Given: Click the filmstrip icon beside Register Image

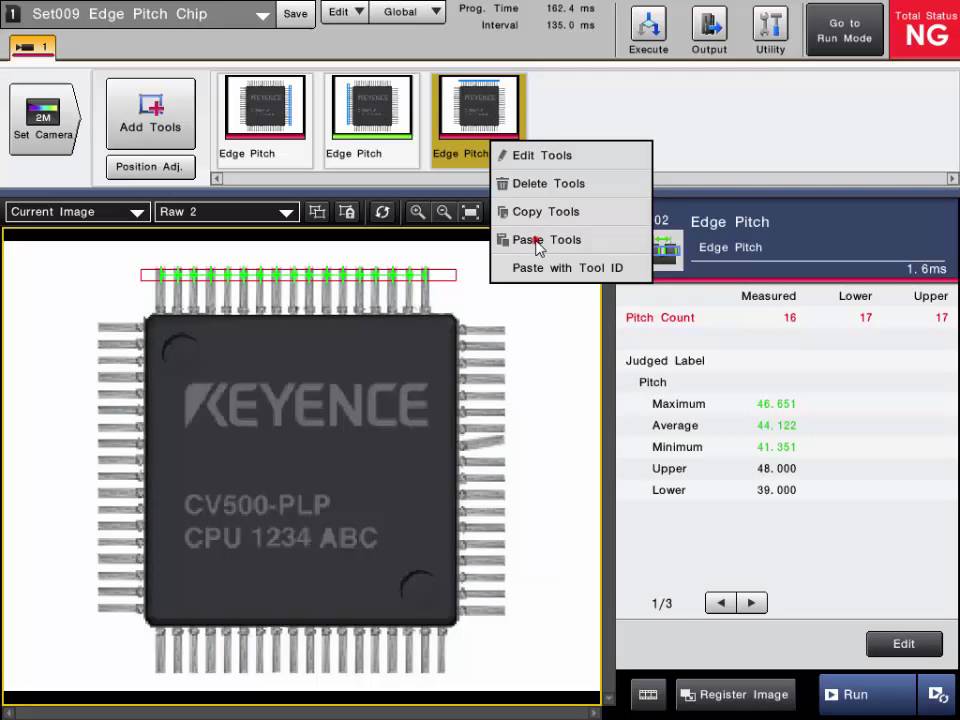Looking at the screenshot, I should tap(648, 694).
